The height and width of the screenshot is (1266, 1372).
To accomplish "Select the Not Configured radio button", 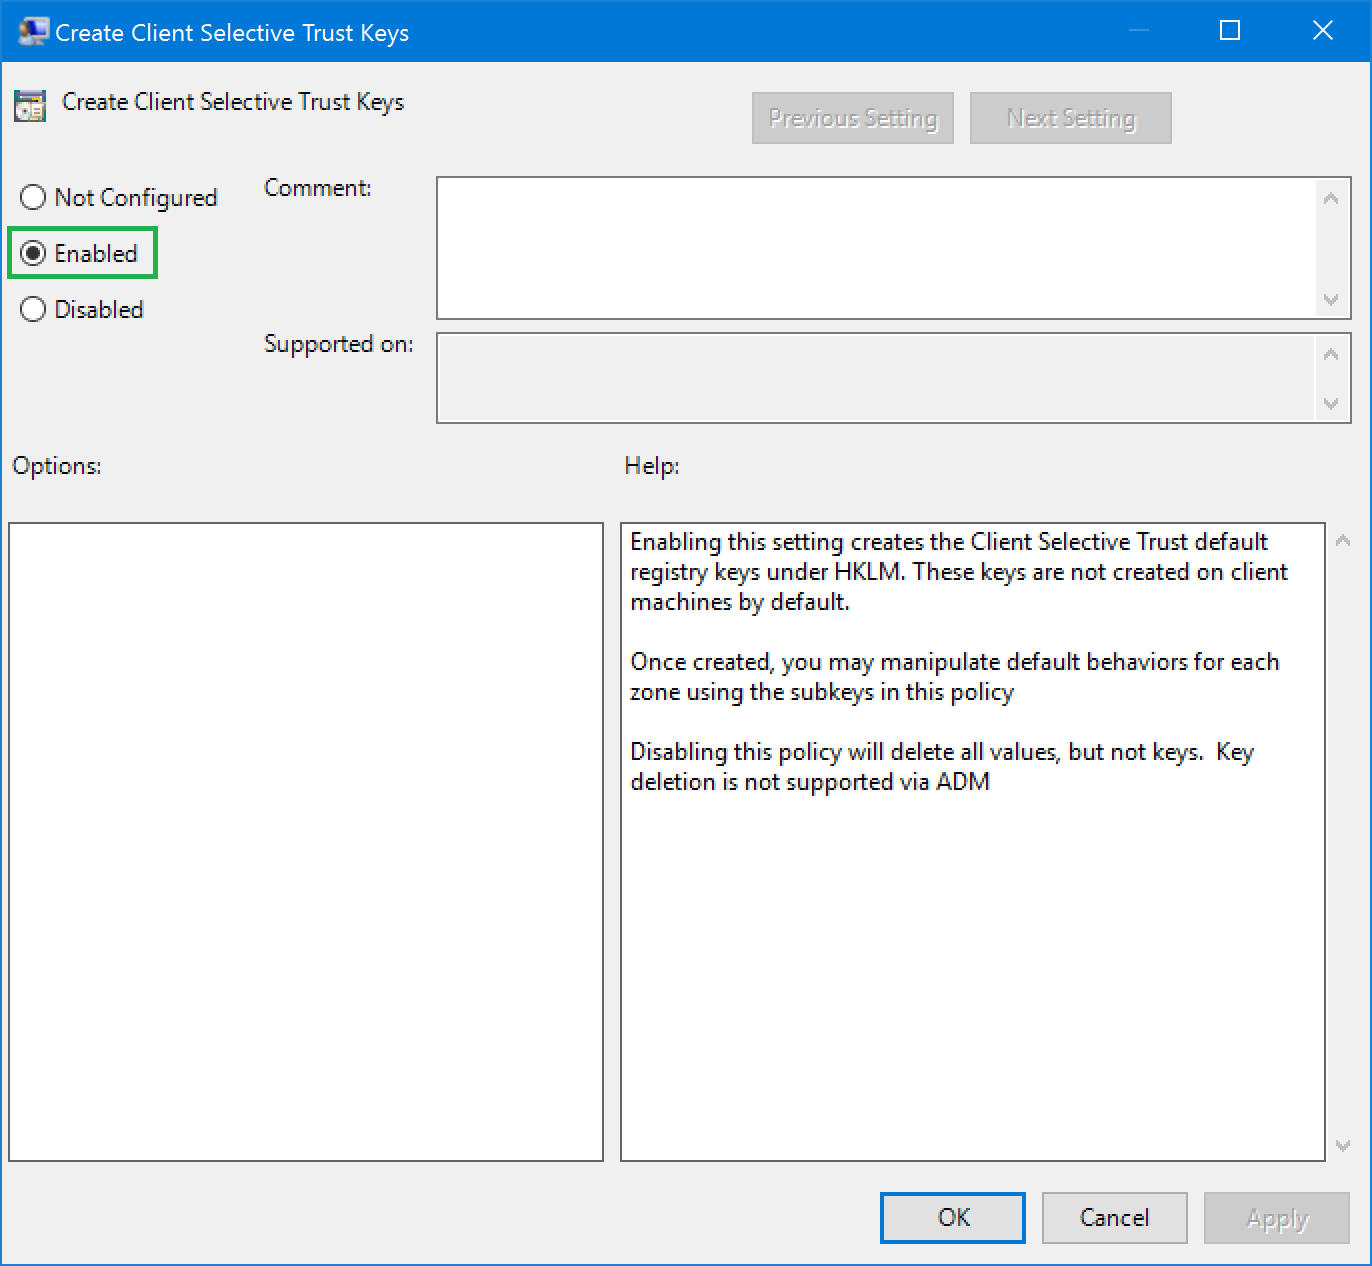I will pos(32,197).
